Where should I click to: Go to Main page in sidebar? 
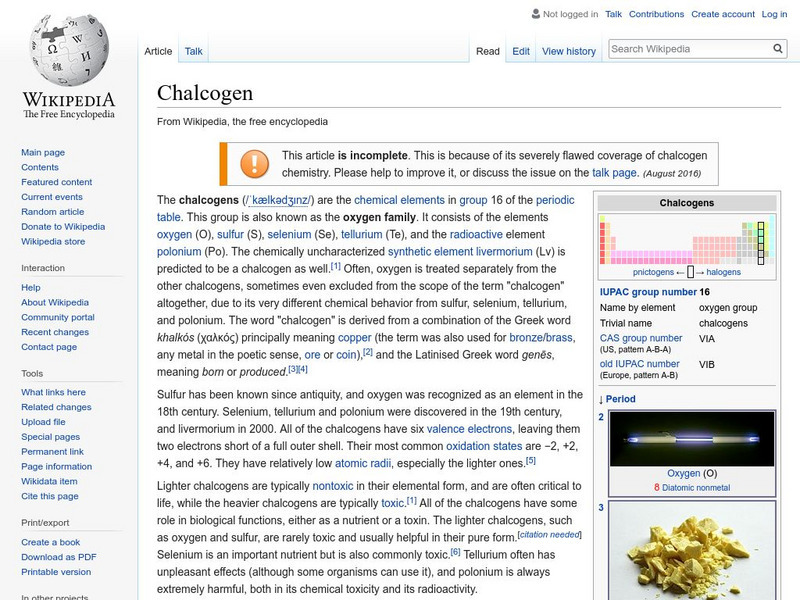tap(43, 152)
